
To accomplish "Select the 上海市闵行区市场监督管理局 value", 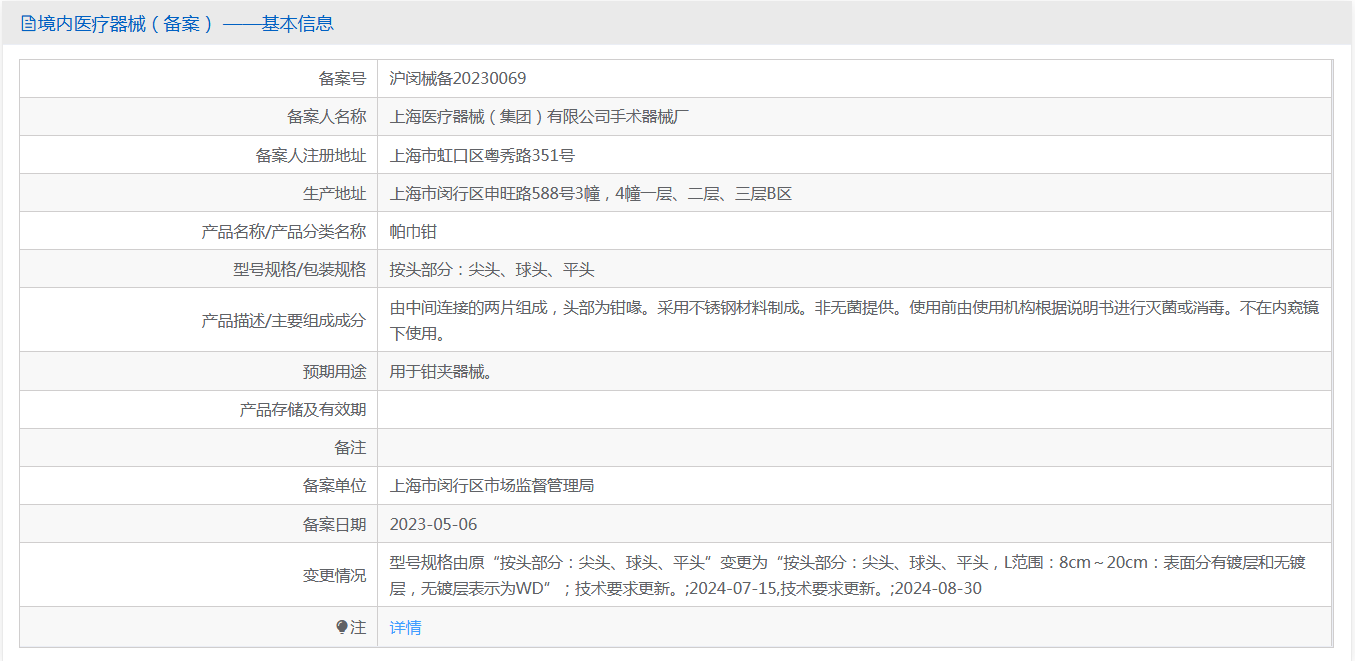I will (492, 486).
